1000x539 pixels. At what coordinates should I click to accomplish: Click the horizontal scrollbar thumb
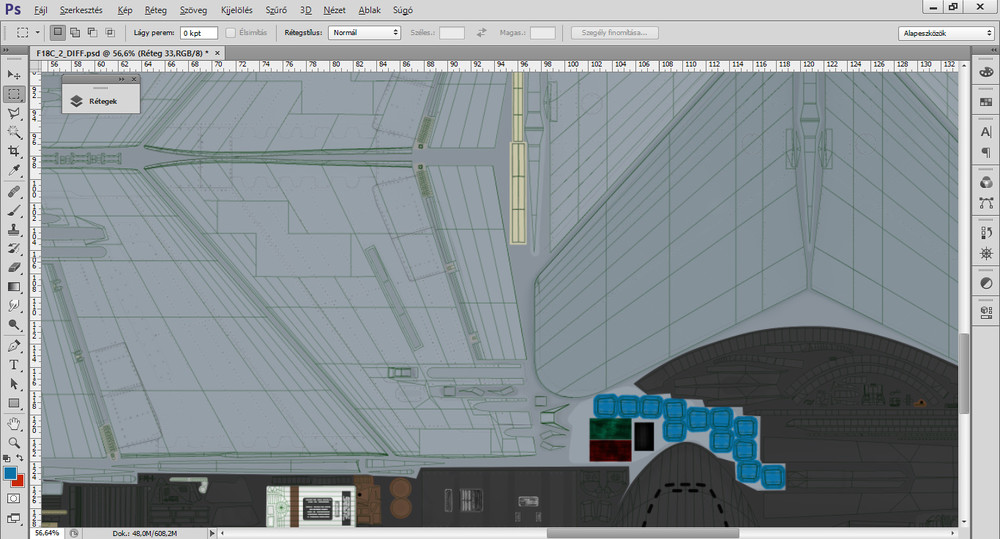(x=642, y=533)
